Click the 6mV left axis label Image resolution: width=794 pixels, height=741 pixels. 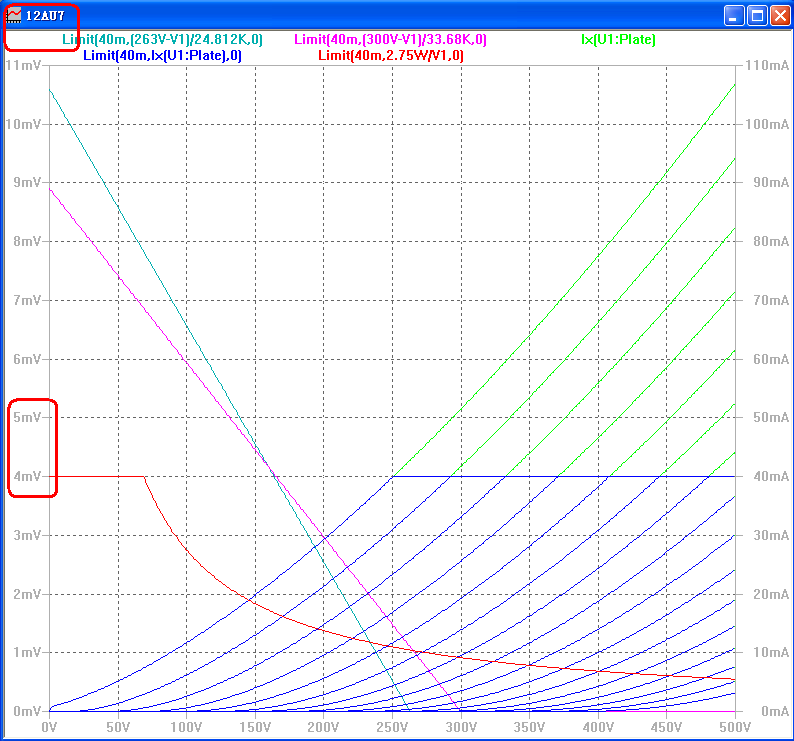[x=26, y=359]
